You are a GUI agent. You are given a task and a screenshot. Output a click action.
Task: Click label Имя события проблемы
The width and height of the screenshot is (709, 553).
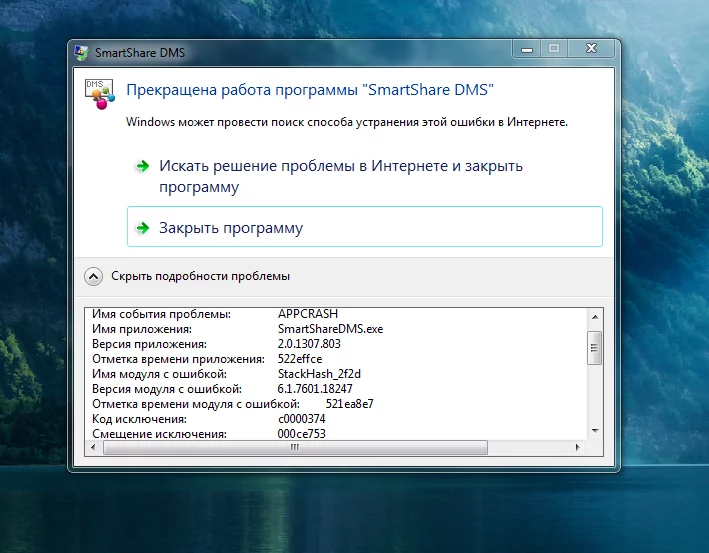161,314
